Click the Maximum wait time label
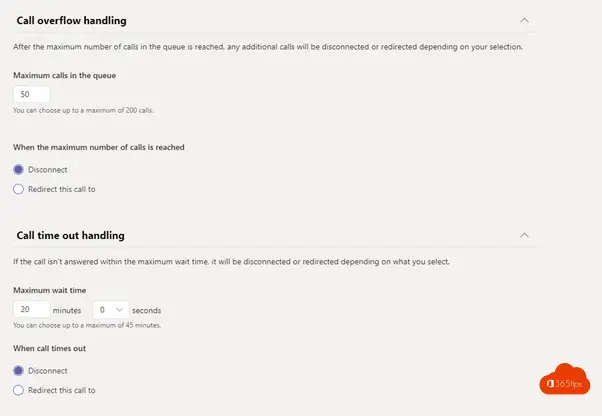This screenshot has height=416, width=602. pyautogui.click(x=50, y=291)
